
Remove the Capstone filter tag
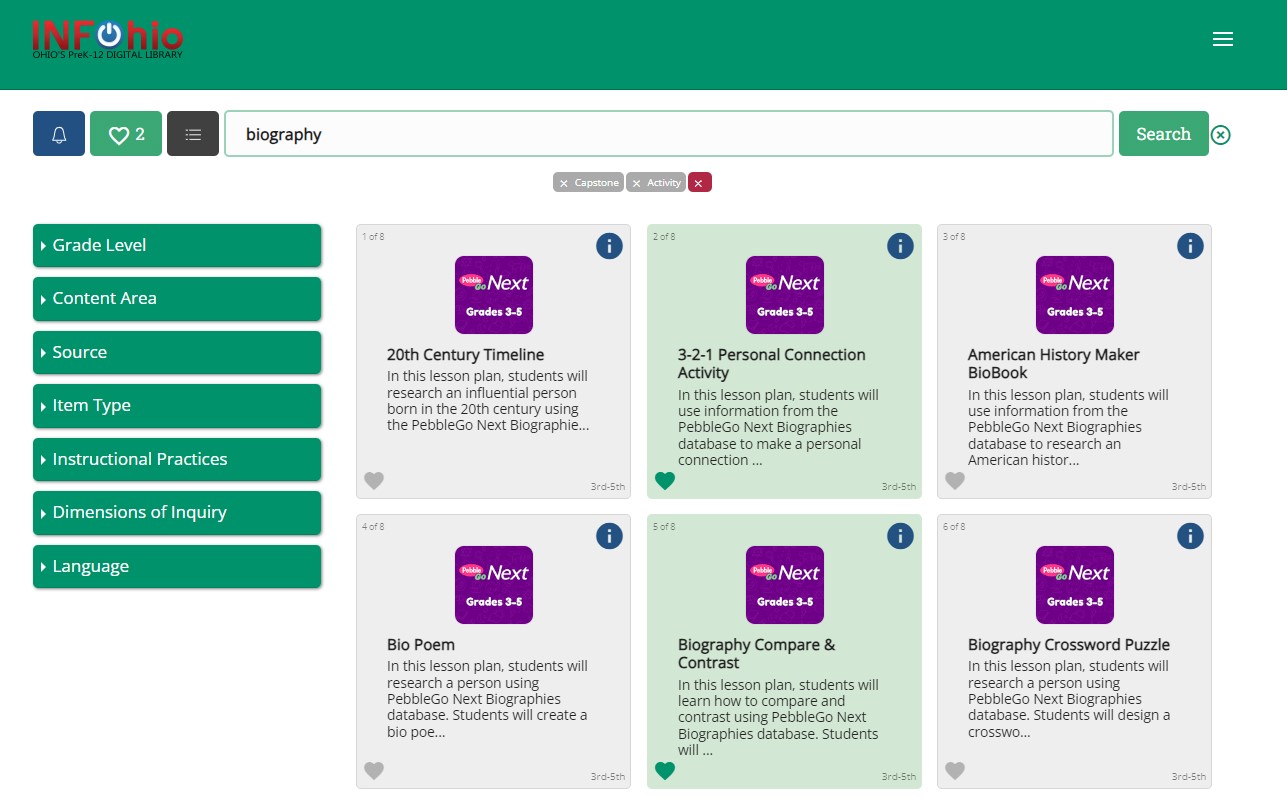click(x=588, y=183)
